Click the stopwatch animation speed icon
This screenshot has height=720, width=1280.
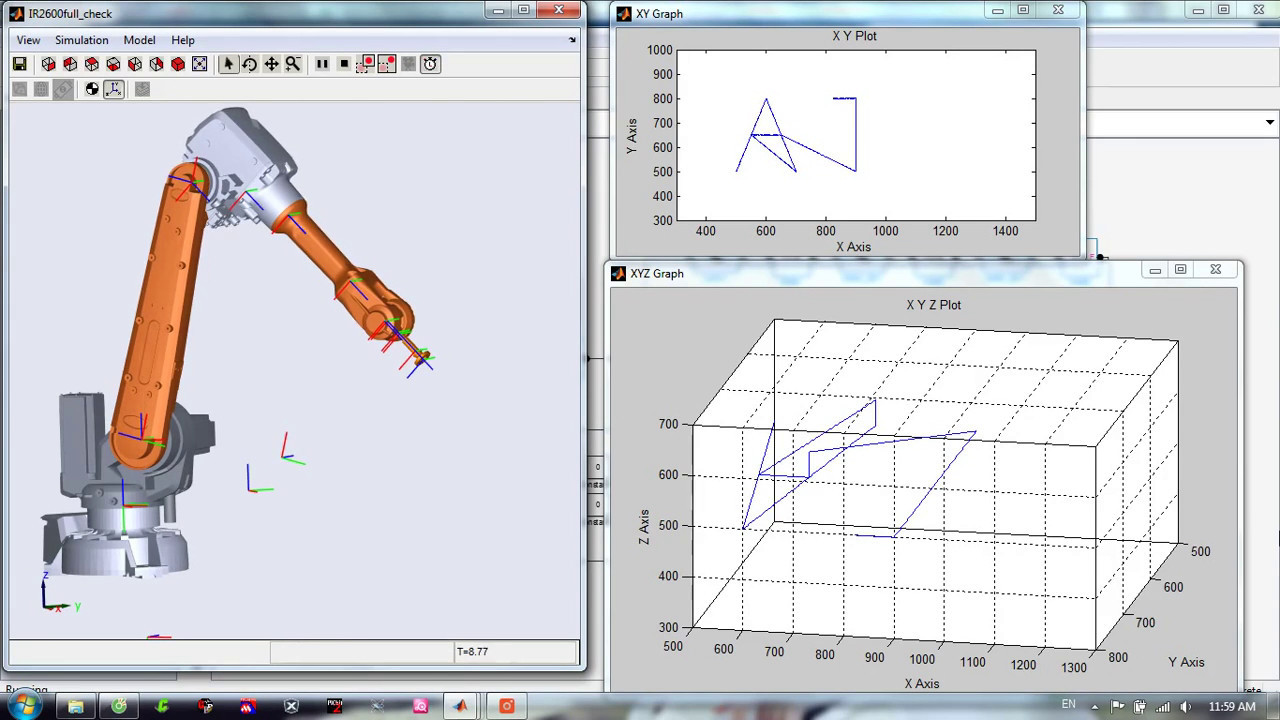point(430,64)
